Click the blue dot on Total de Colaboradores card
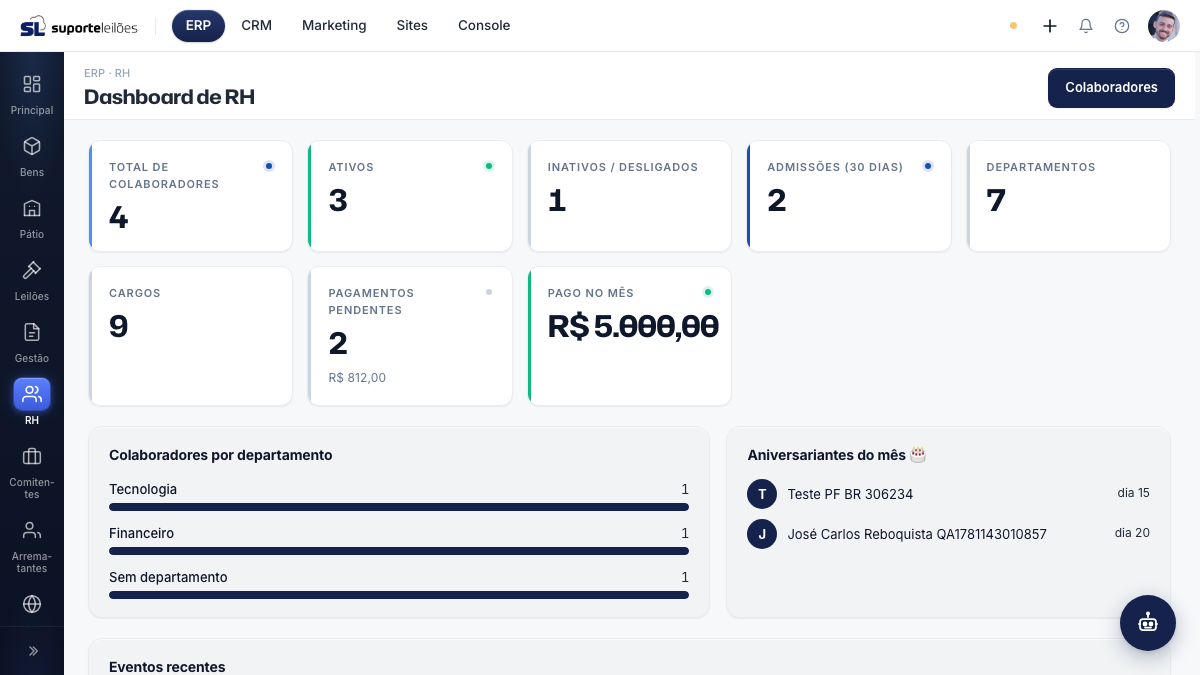Image resolution: width=1200 pixels, height=675 pixels. pos(269,166)
